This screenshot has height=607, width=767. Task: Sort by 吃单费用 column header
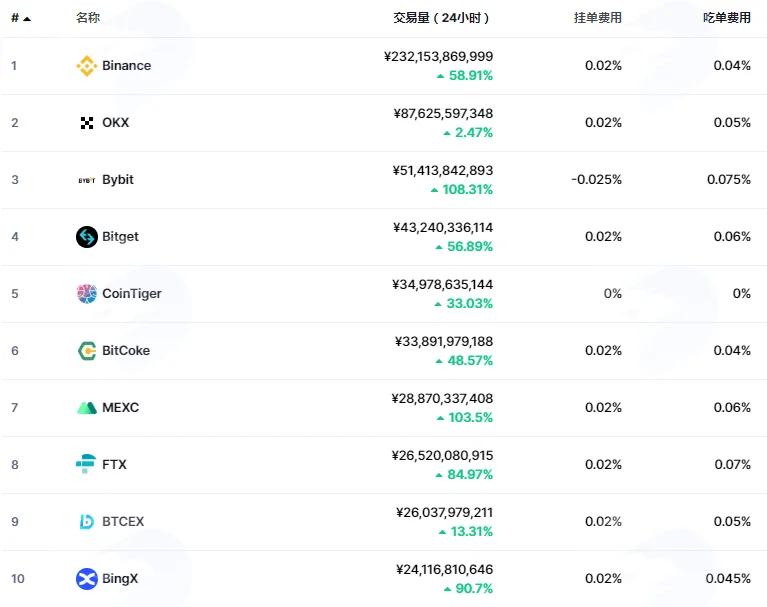click(726, 18)
